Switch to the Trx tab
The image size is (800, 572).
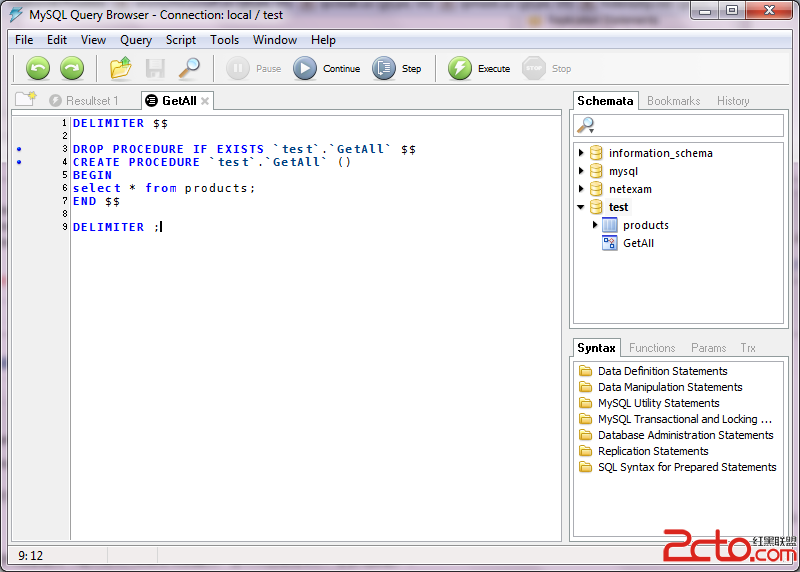747,347
